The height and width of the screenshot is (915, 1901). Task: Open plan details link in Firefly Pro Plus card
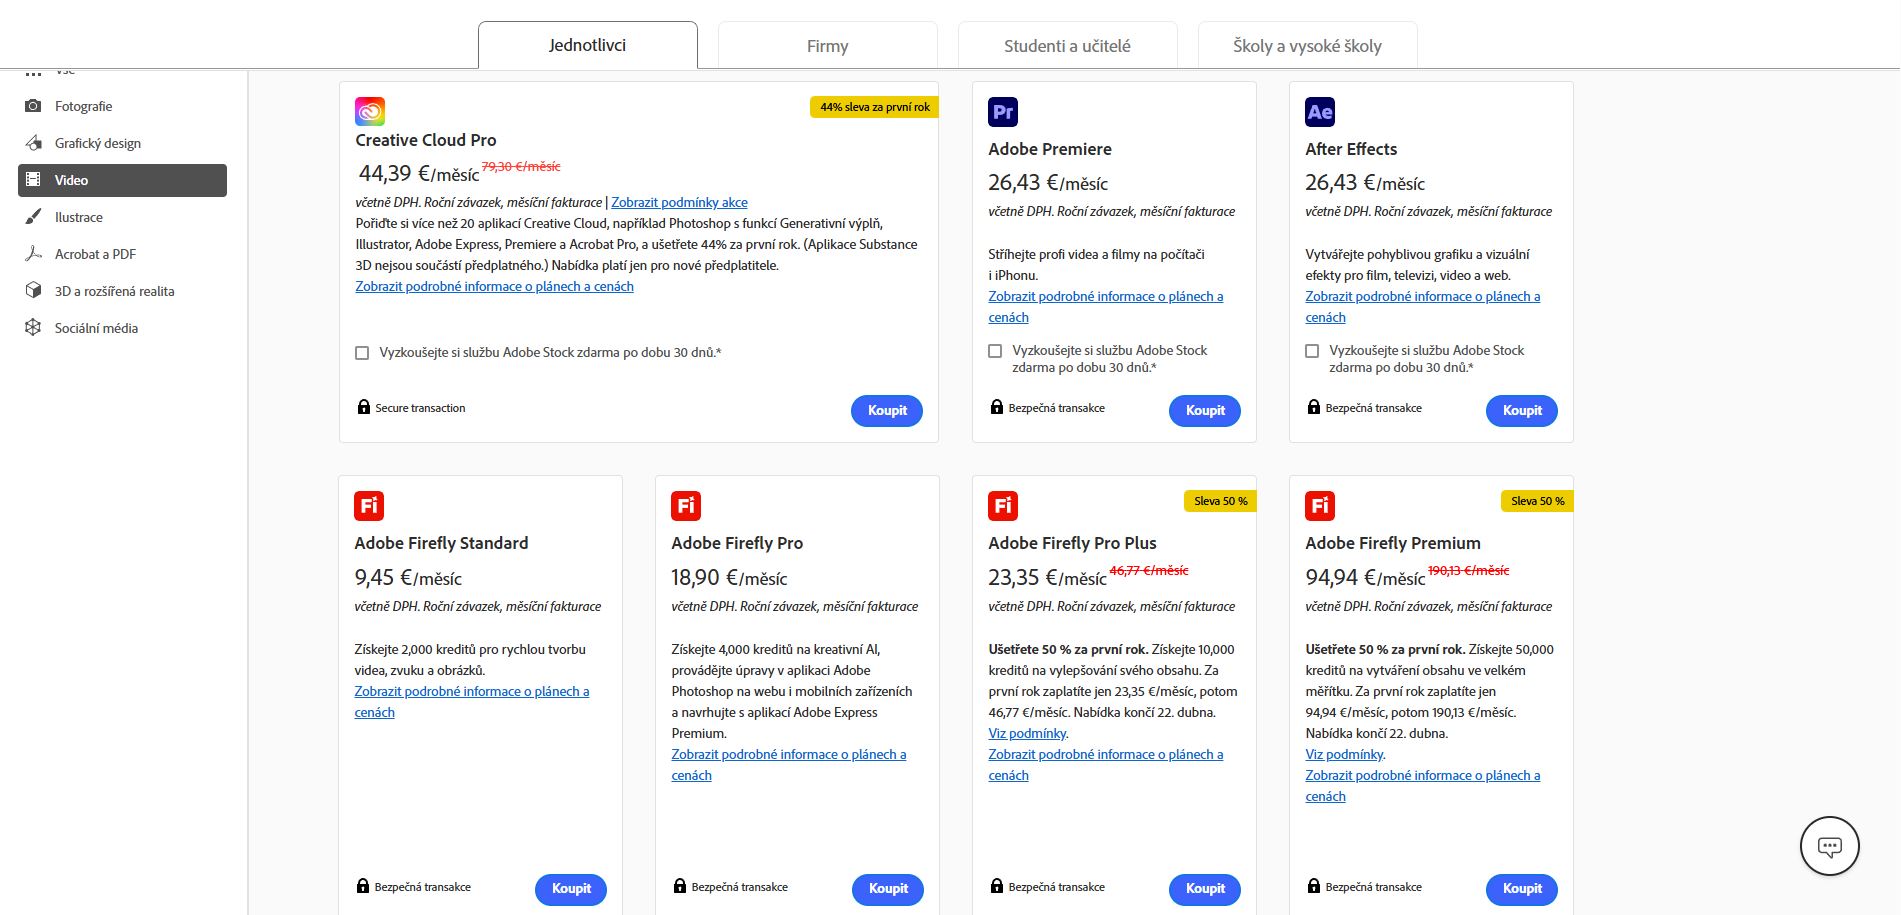coord(1105,765)
